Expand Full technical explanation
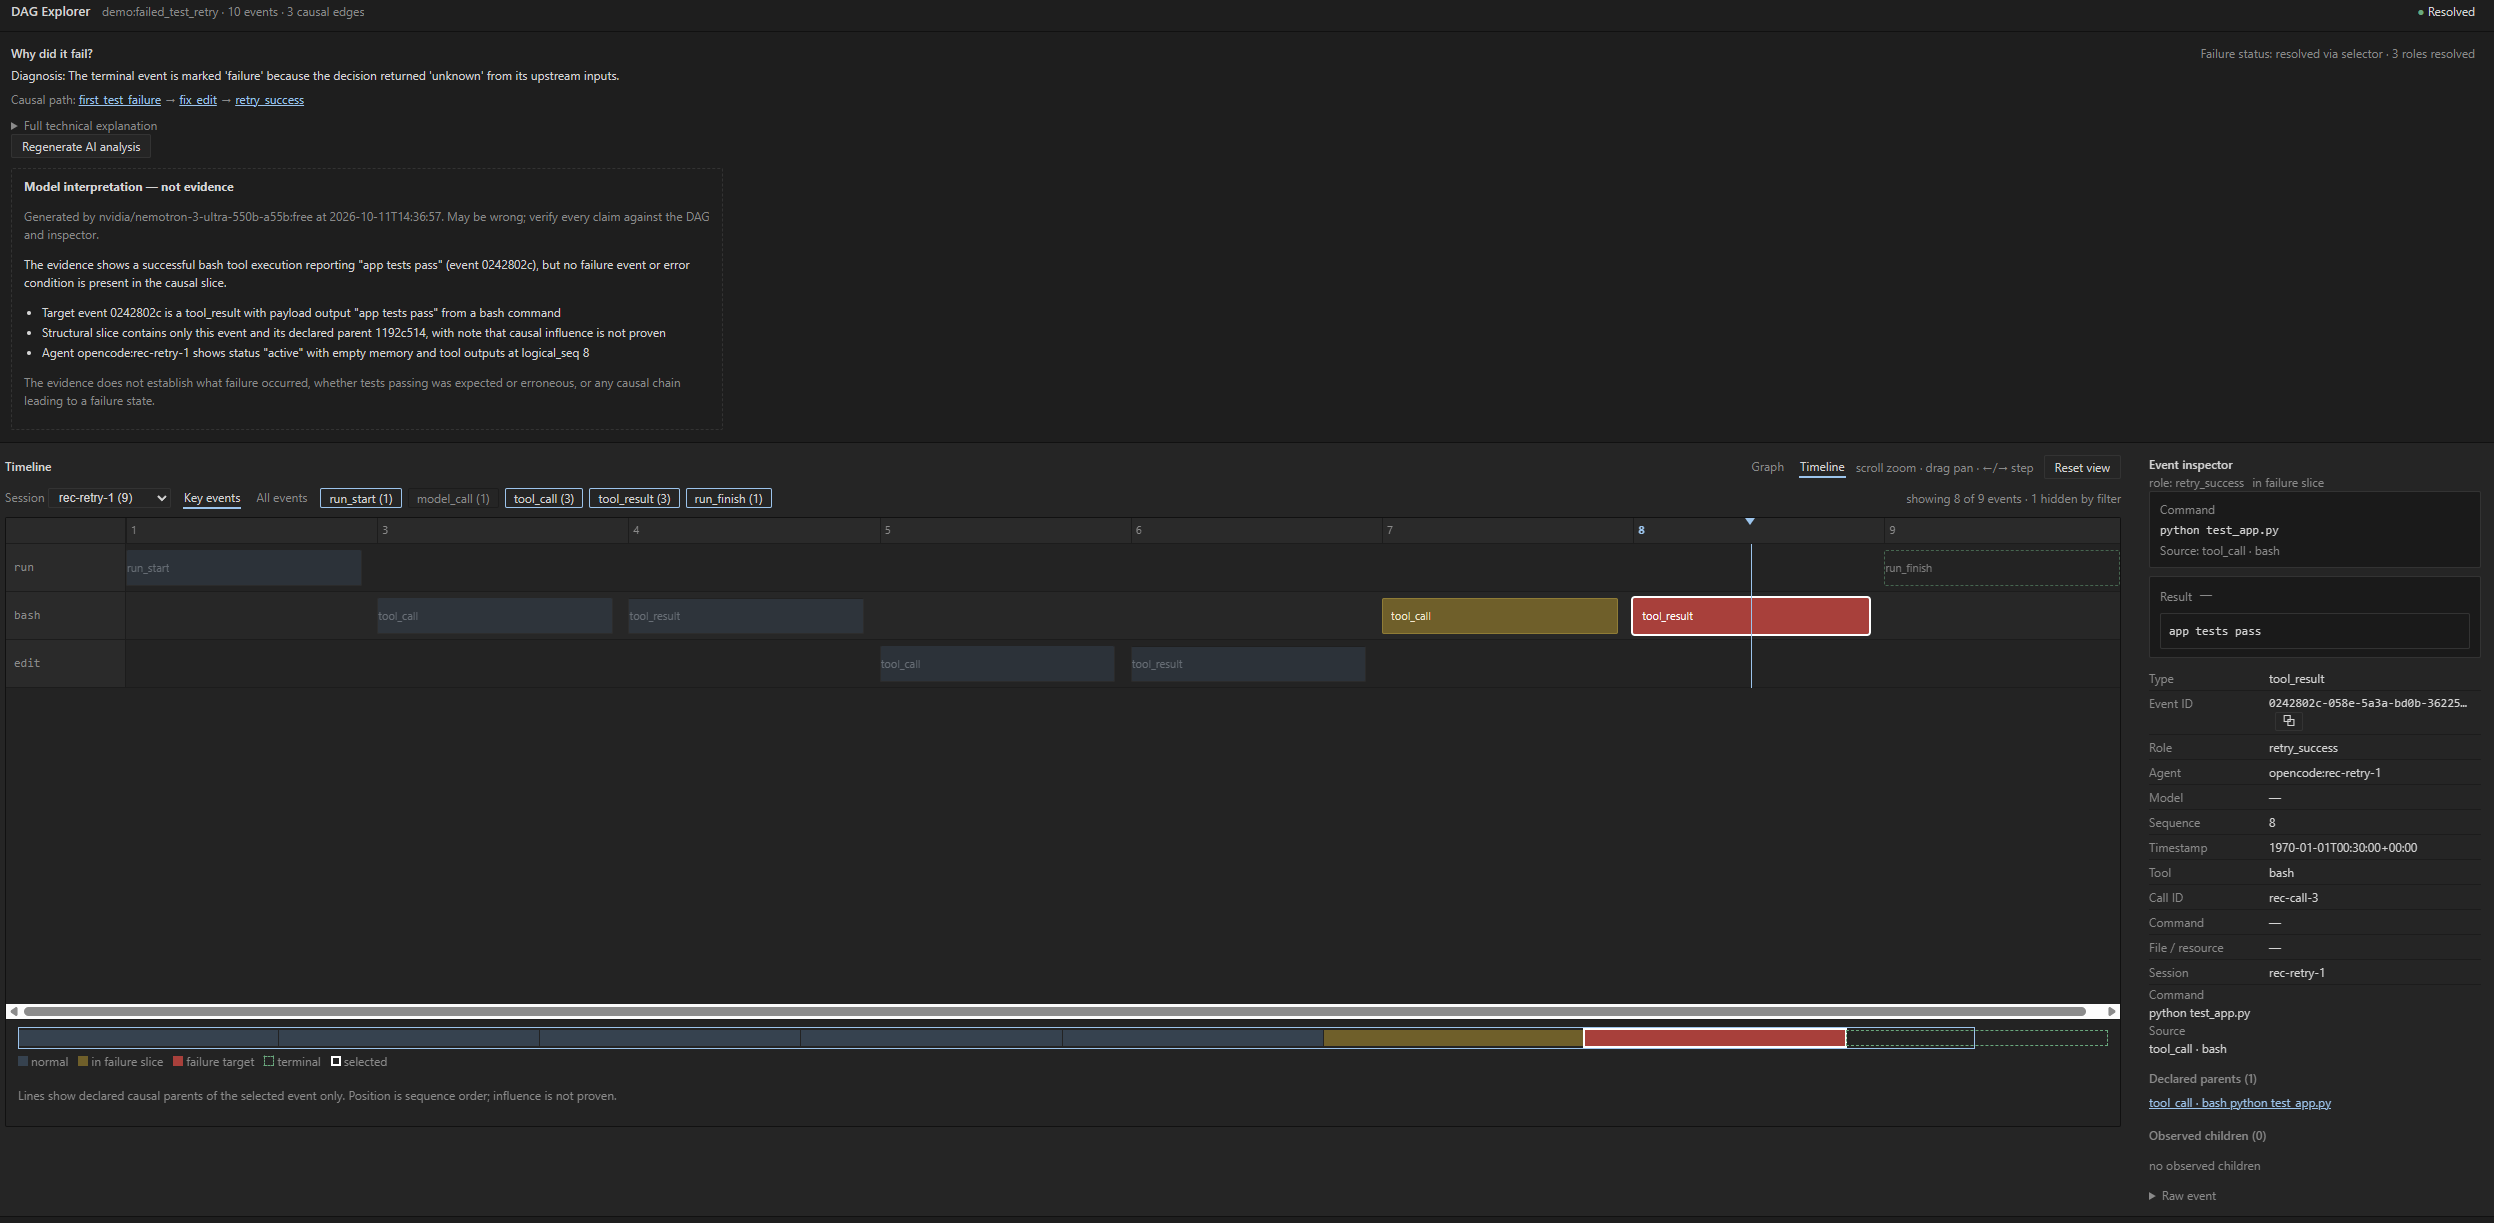The width and height of the screenshot is (2494, 1223). click(84, 126)
